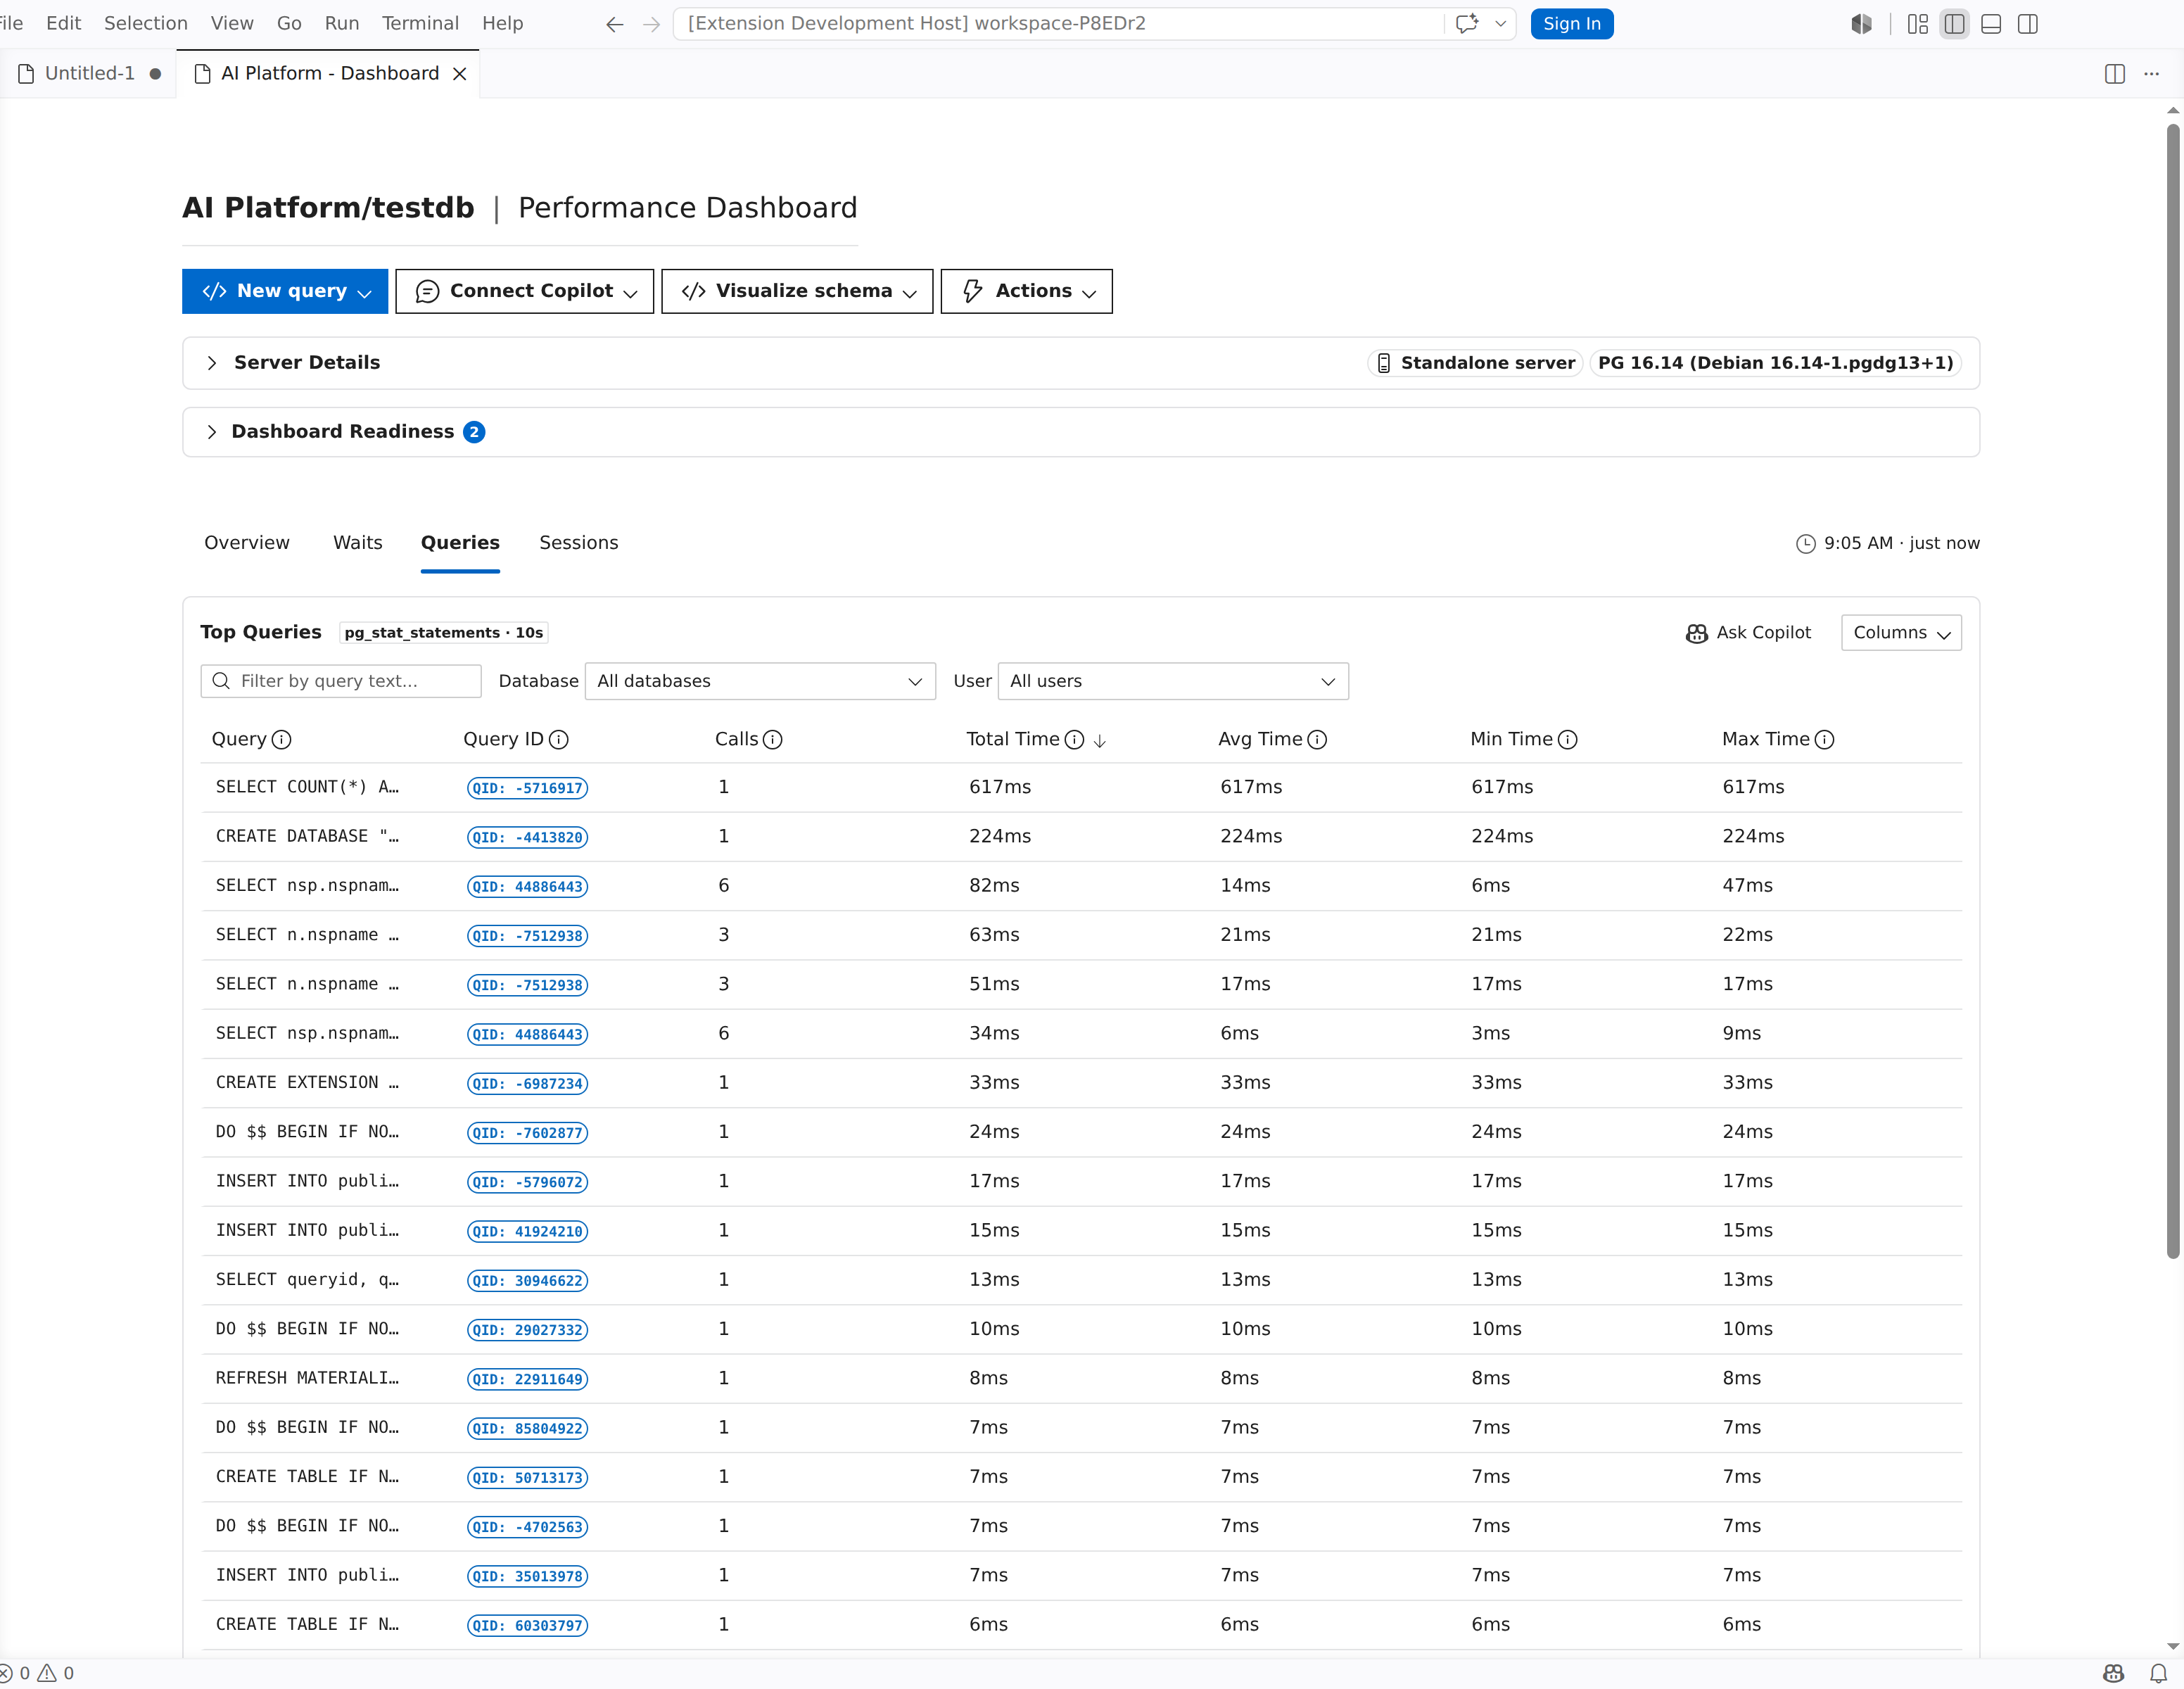Click the Ask Copilot button
Screen dimensions: 2184x1689
[x=1748, y=633]
